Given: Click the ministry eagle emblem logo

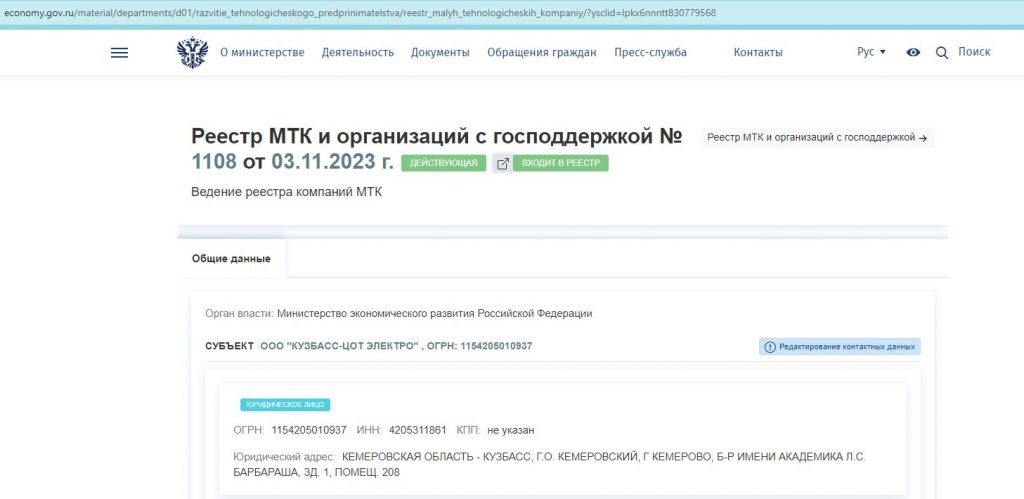Looking at the screenshot, I should click(192, 52).
